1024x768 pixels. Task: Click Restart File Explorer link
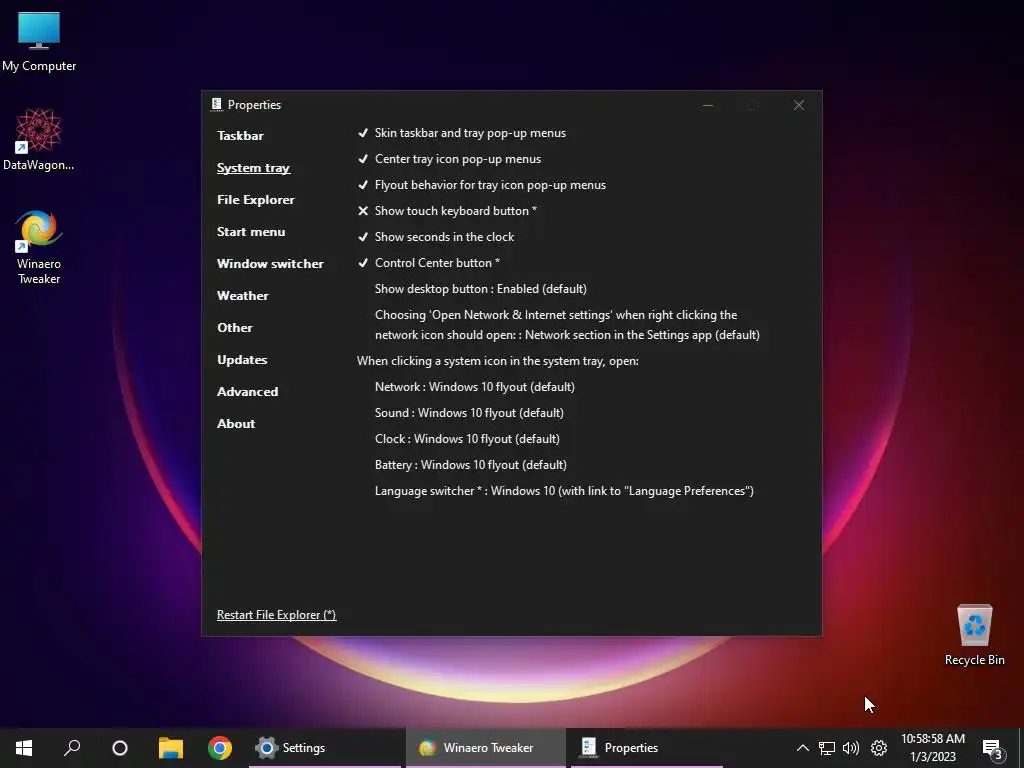point(276,615)
